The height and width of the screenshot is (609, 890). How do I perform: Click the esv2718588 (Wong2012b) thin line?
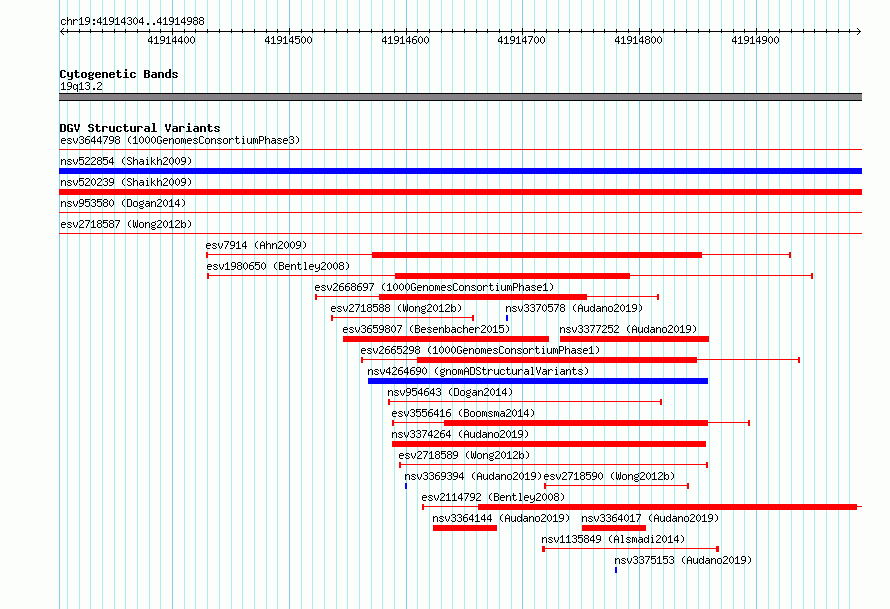[402, 318]
